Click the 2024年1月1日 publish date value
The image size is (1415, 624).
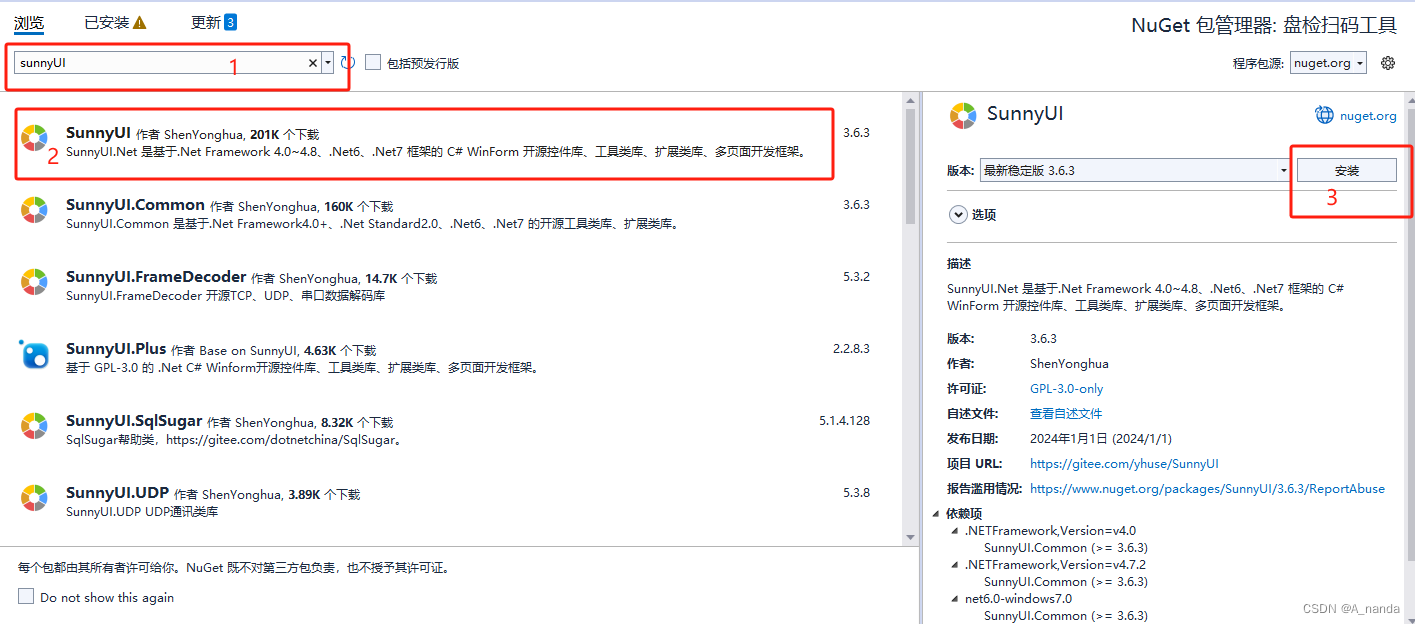point(1100,438)
